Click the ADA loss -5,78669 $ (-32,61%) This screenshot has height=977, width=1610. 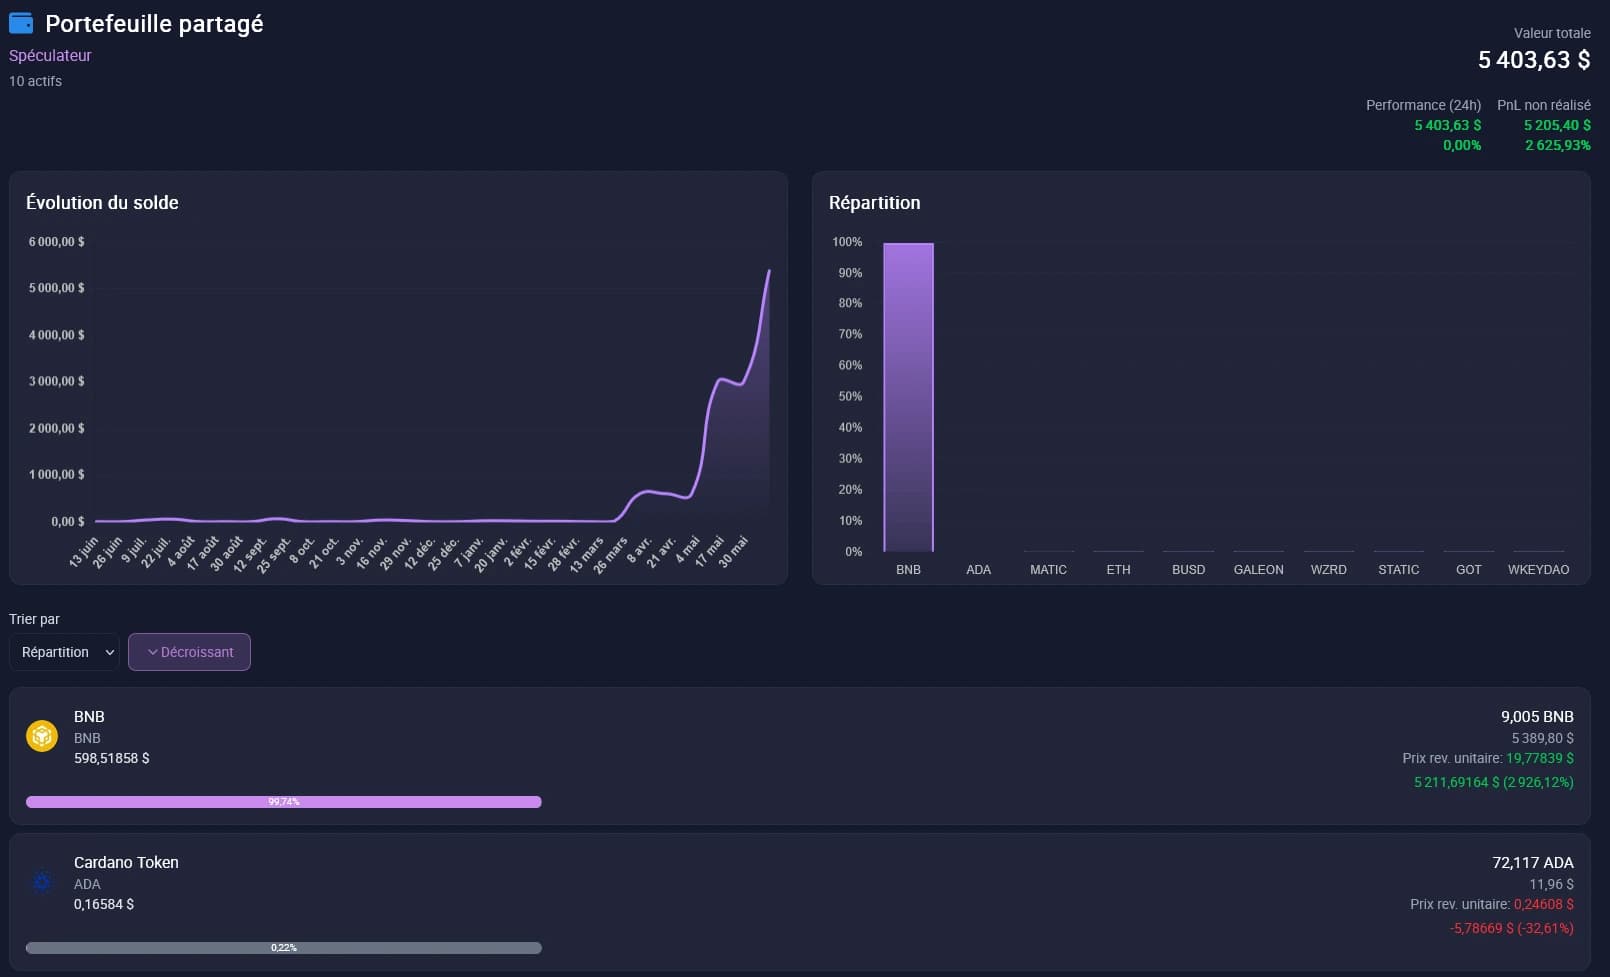(1511, 928)
